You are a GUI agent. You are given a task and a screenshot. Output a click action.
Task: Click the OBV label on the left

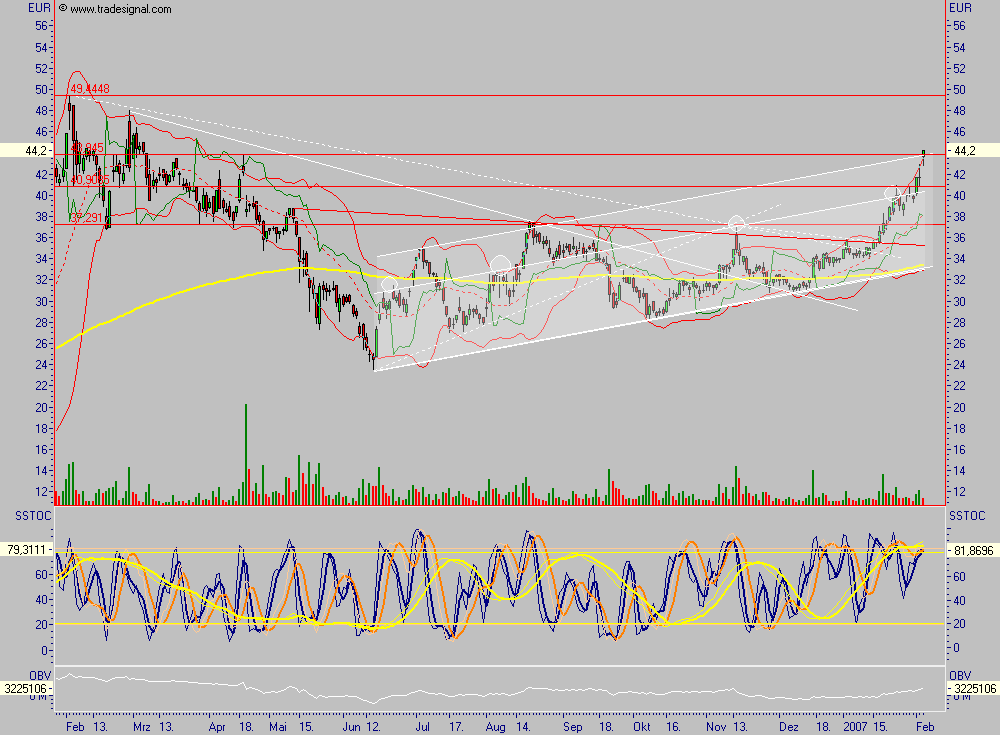40,676
